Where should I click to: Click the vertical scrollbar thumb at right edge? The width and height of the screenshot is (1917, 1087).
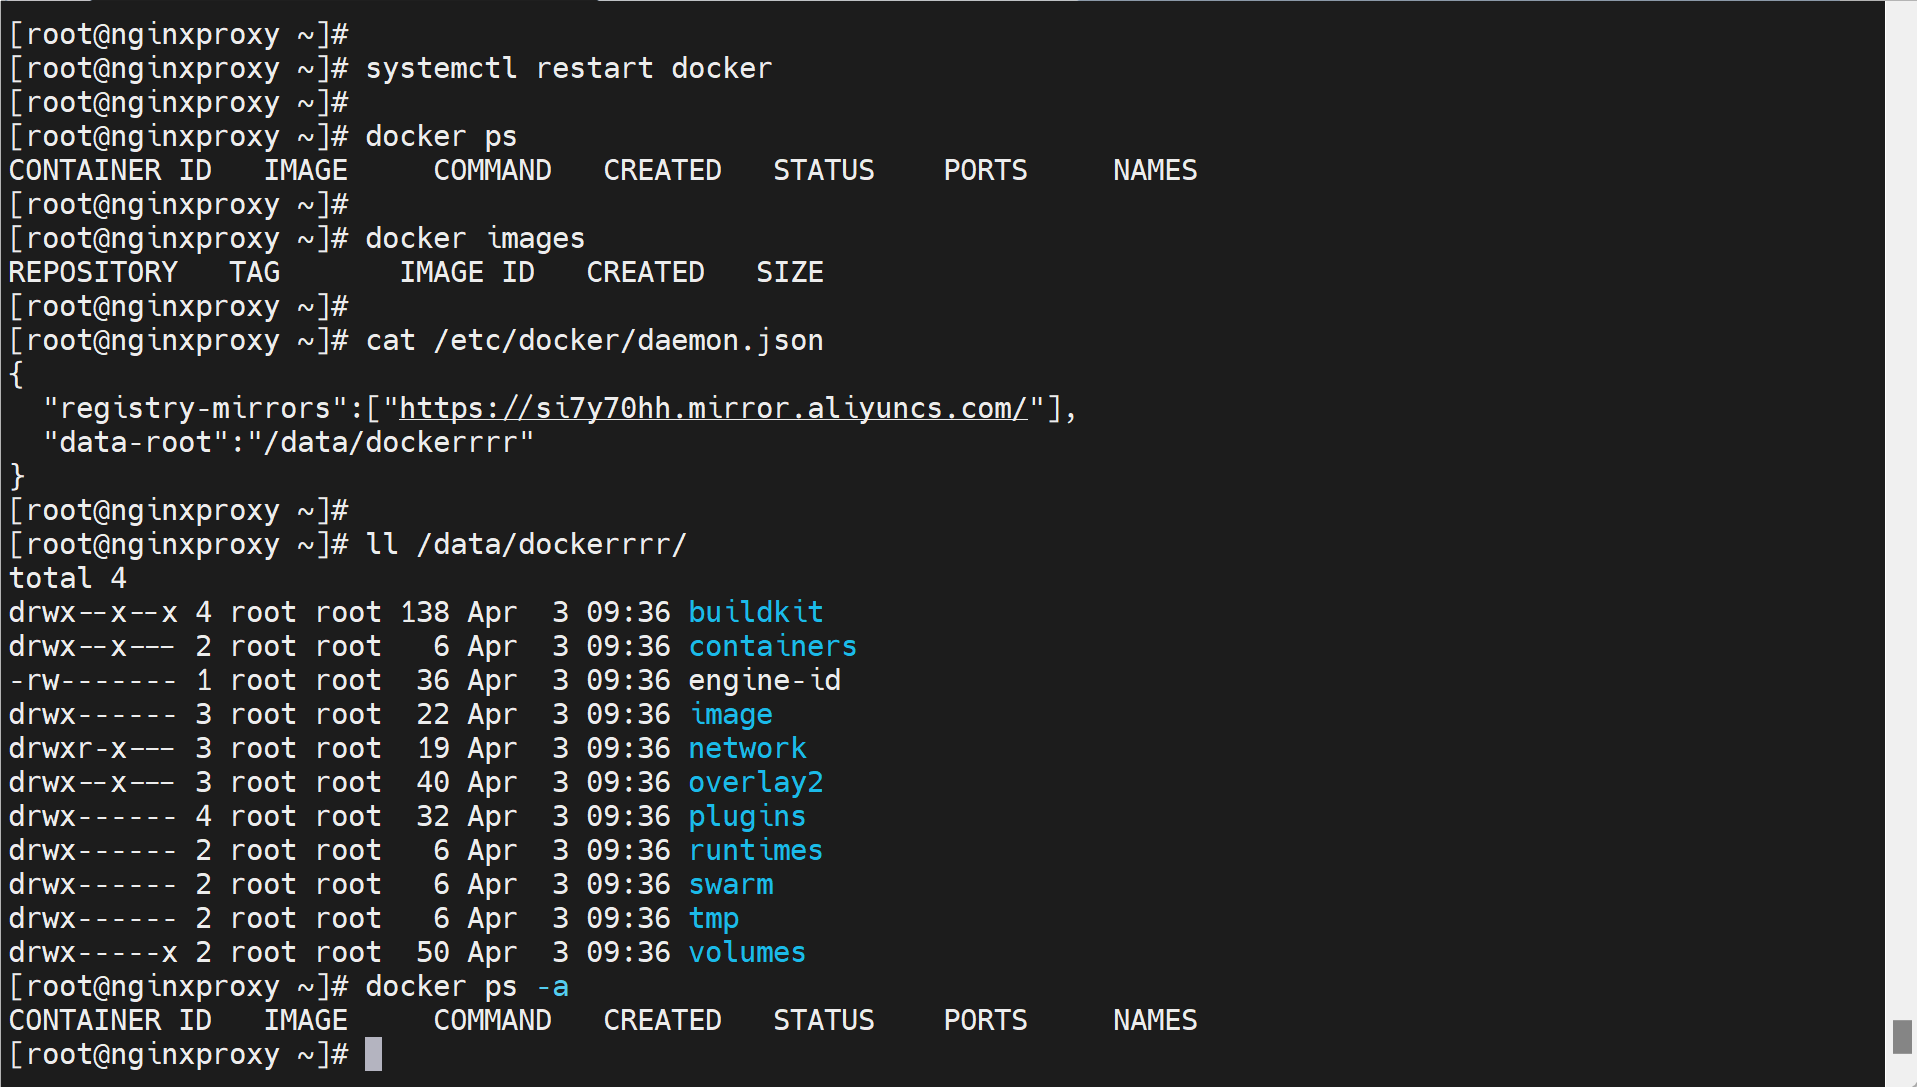1901,1036
